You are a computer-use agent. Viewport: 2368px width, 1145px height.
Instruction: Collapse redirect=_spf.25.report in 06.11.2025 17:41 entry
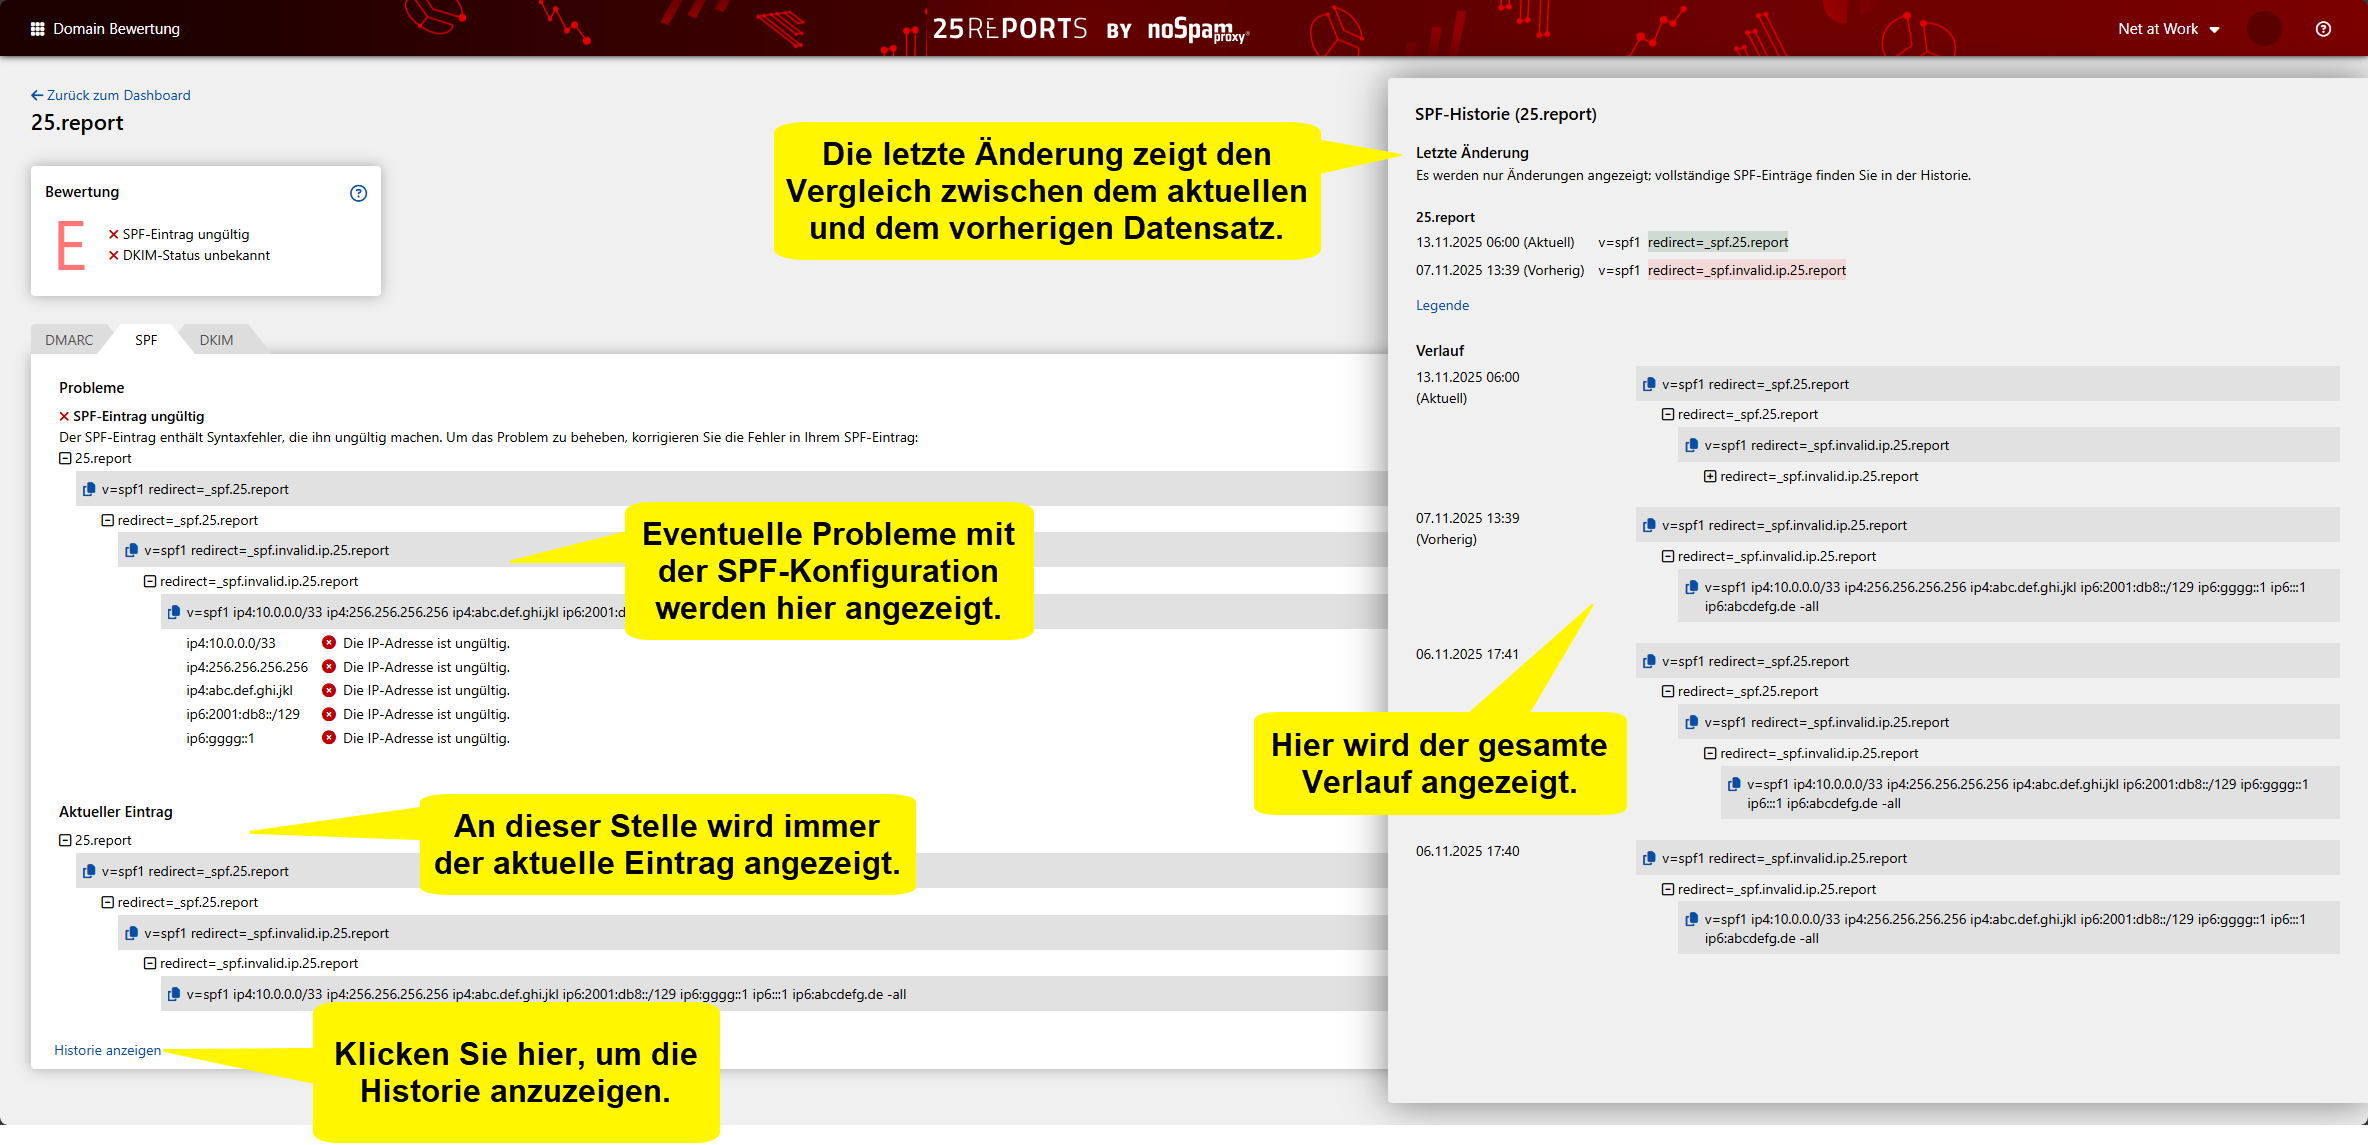point(1668,691)
